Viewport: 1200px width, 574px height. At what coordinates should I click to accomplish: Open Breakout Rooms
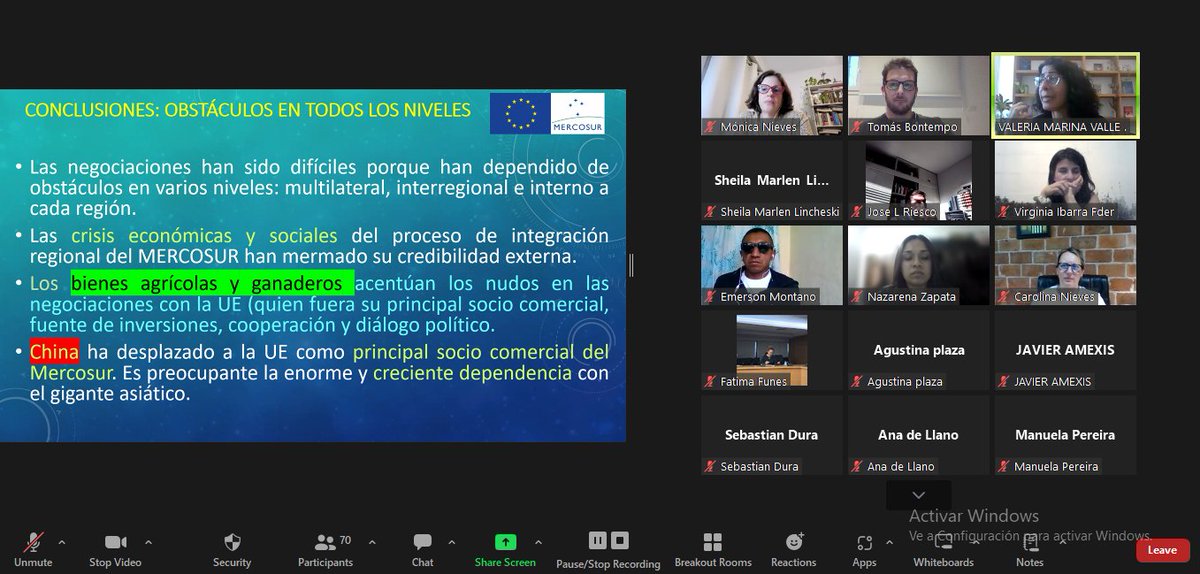click(x=713, y=549)
